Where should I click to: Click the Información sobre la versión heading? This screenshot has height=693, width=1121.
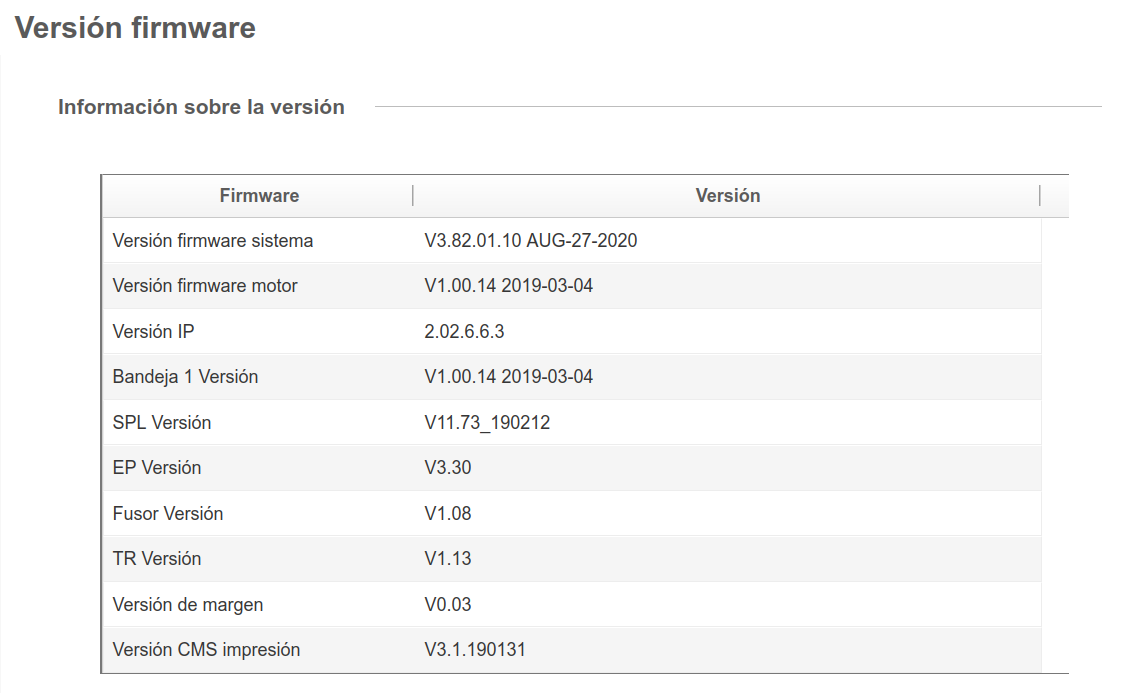point(201,107)
